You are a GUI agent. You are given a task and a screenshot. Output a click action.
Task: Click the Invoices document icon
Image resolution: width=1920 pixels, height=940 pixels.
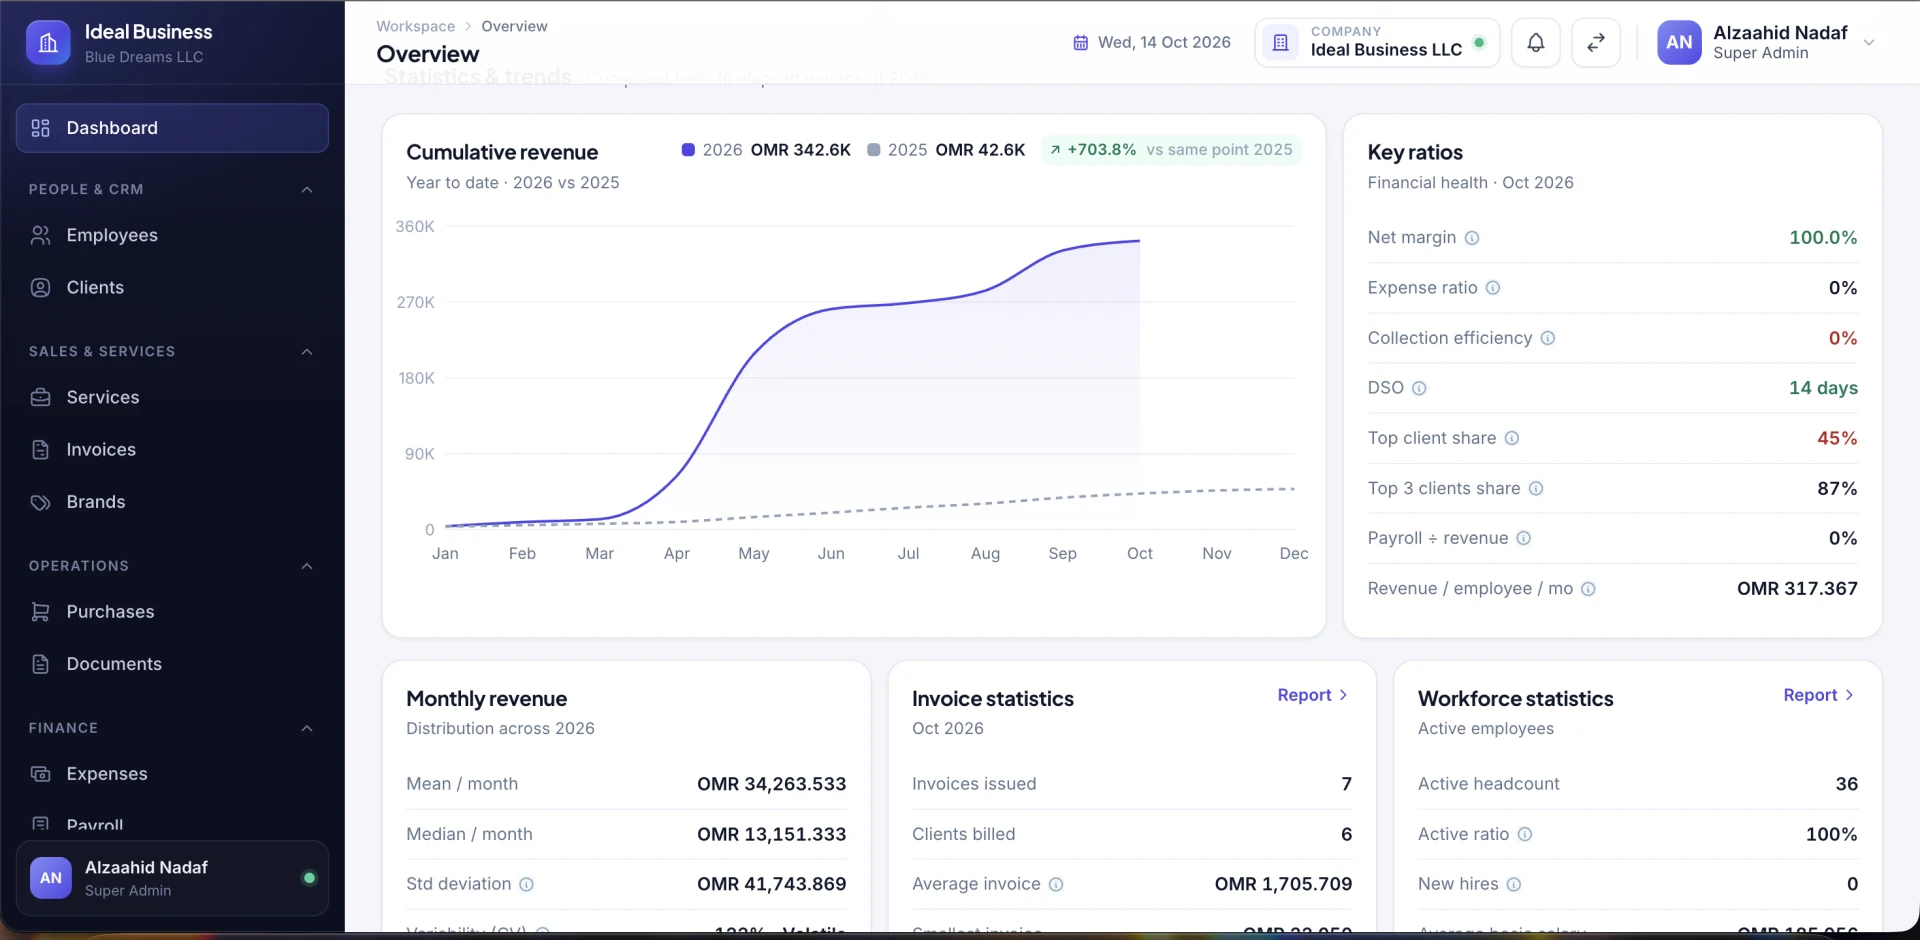click(x=41, y=450)
